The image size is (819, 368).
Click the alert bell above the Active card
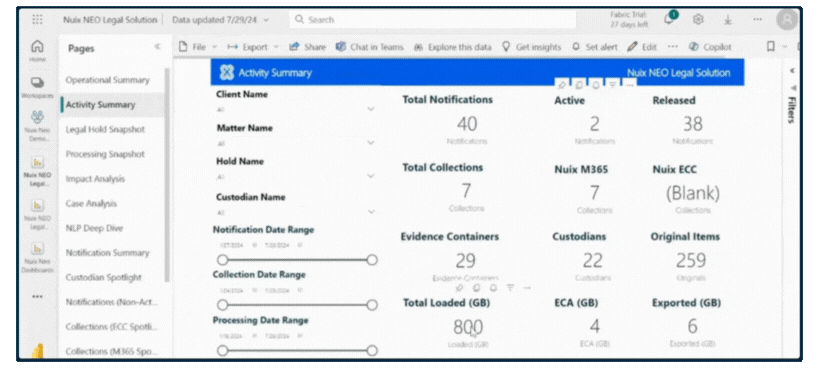pos(596,85)
